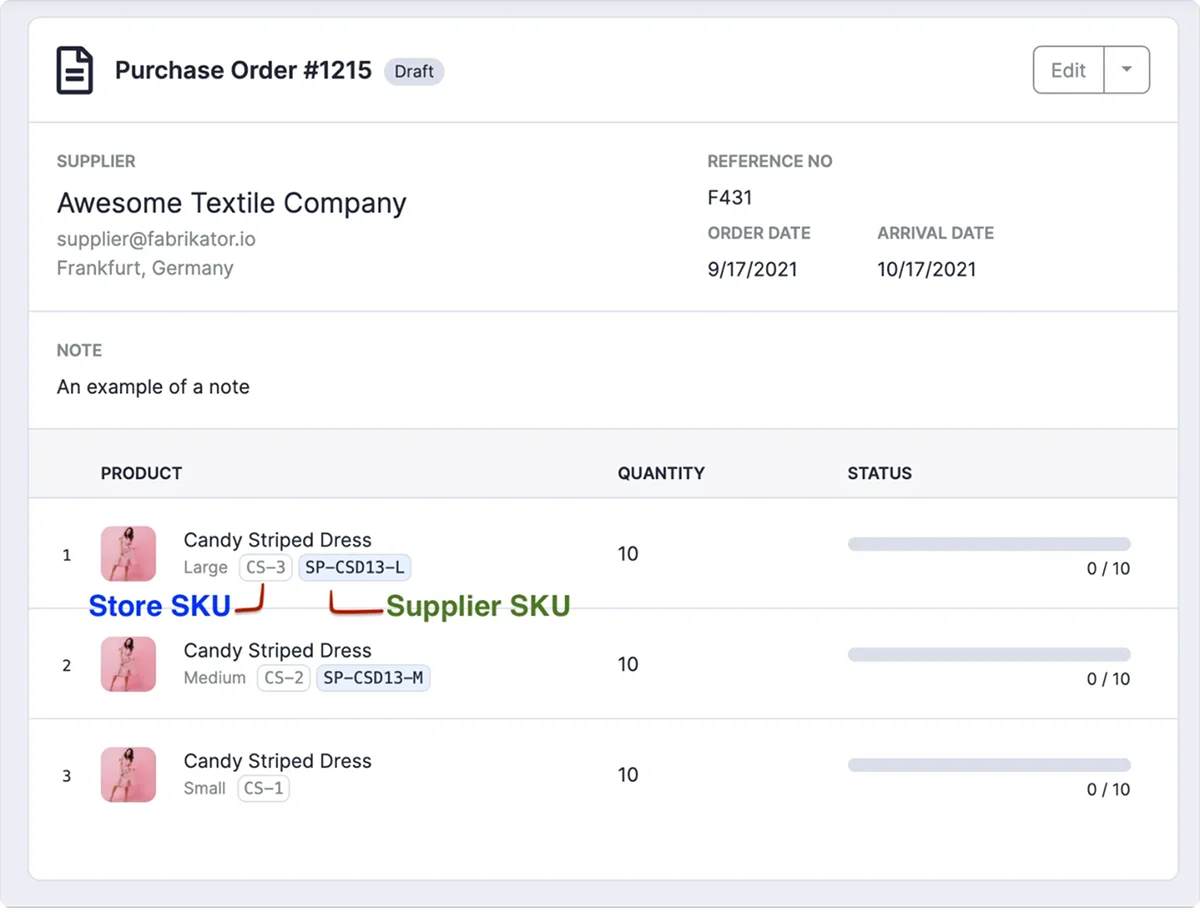Click the note text An example of a note
The width and height of the screenshot is (1200, 908).
pyautogui.click(x=153, y=387)
